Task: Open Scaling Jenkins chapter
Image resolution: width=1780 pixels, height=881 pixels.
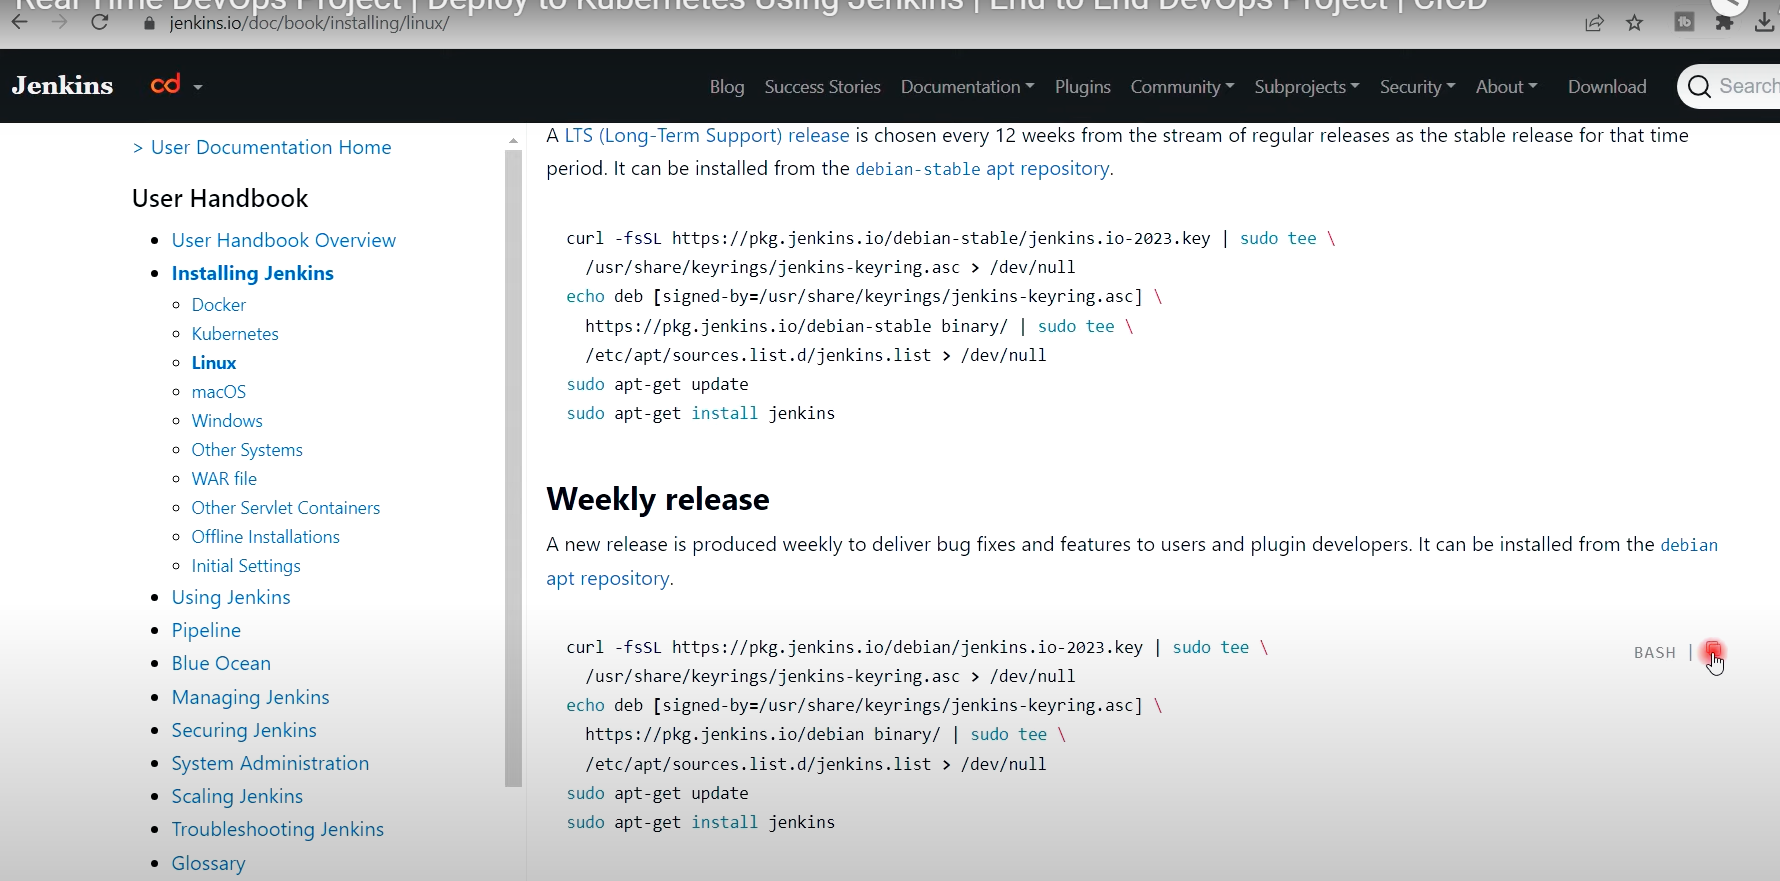Action: click(x=237, y=796)
